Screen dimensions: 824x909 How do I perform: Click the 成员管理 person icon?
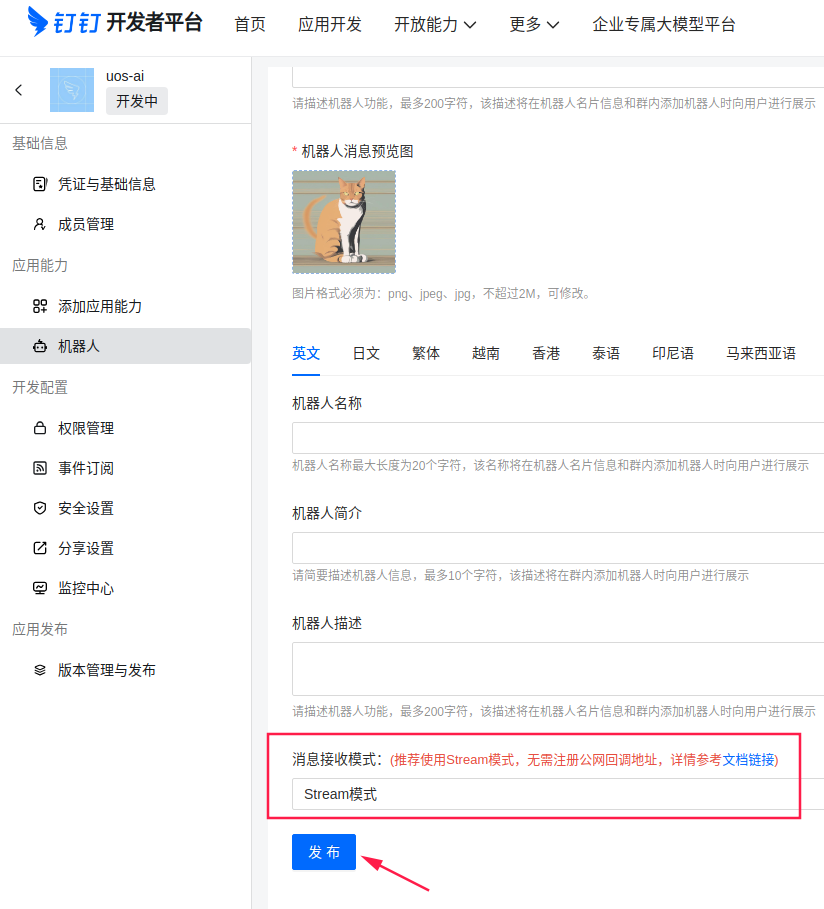point(39,224)
